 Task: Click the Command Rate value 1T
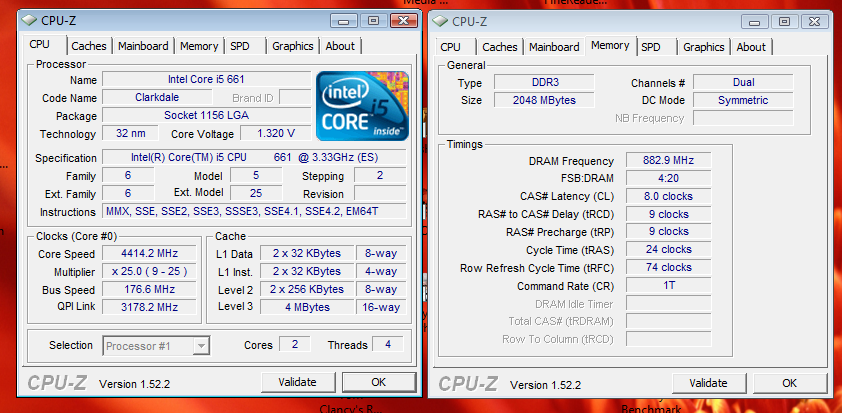(x=669, y=285)
